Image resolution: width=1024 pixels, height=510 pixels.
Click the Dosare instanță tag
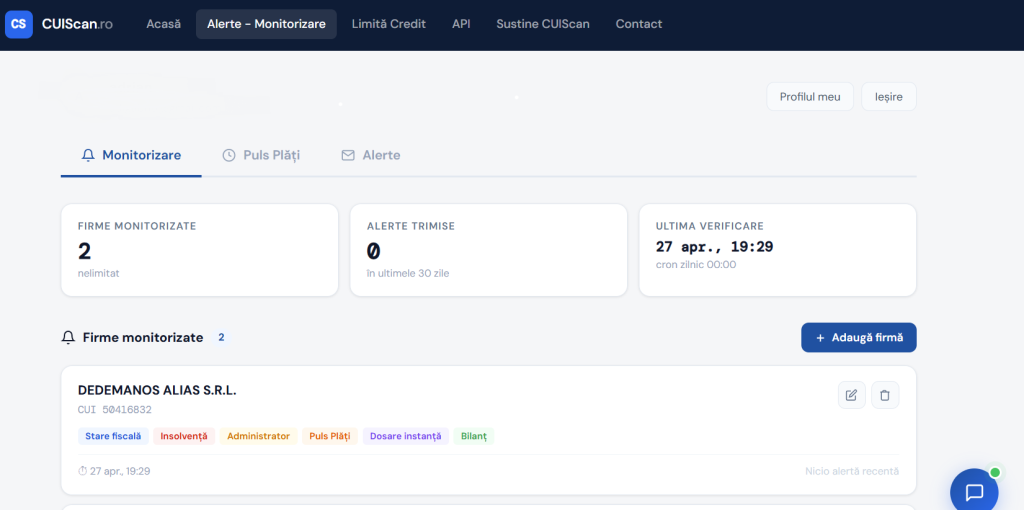pos(406,436)
